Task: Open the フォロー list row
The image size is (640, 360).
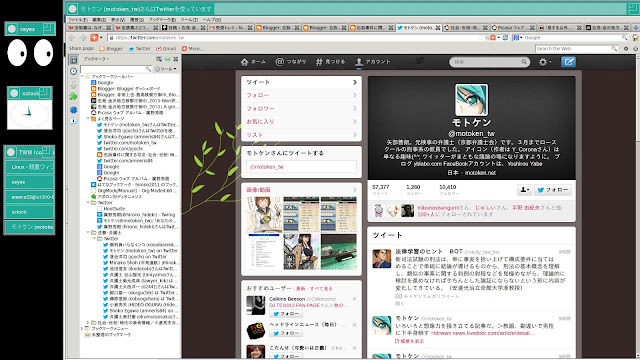Action: [x=301, y=96]
